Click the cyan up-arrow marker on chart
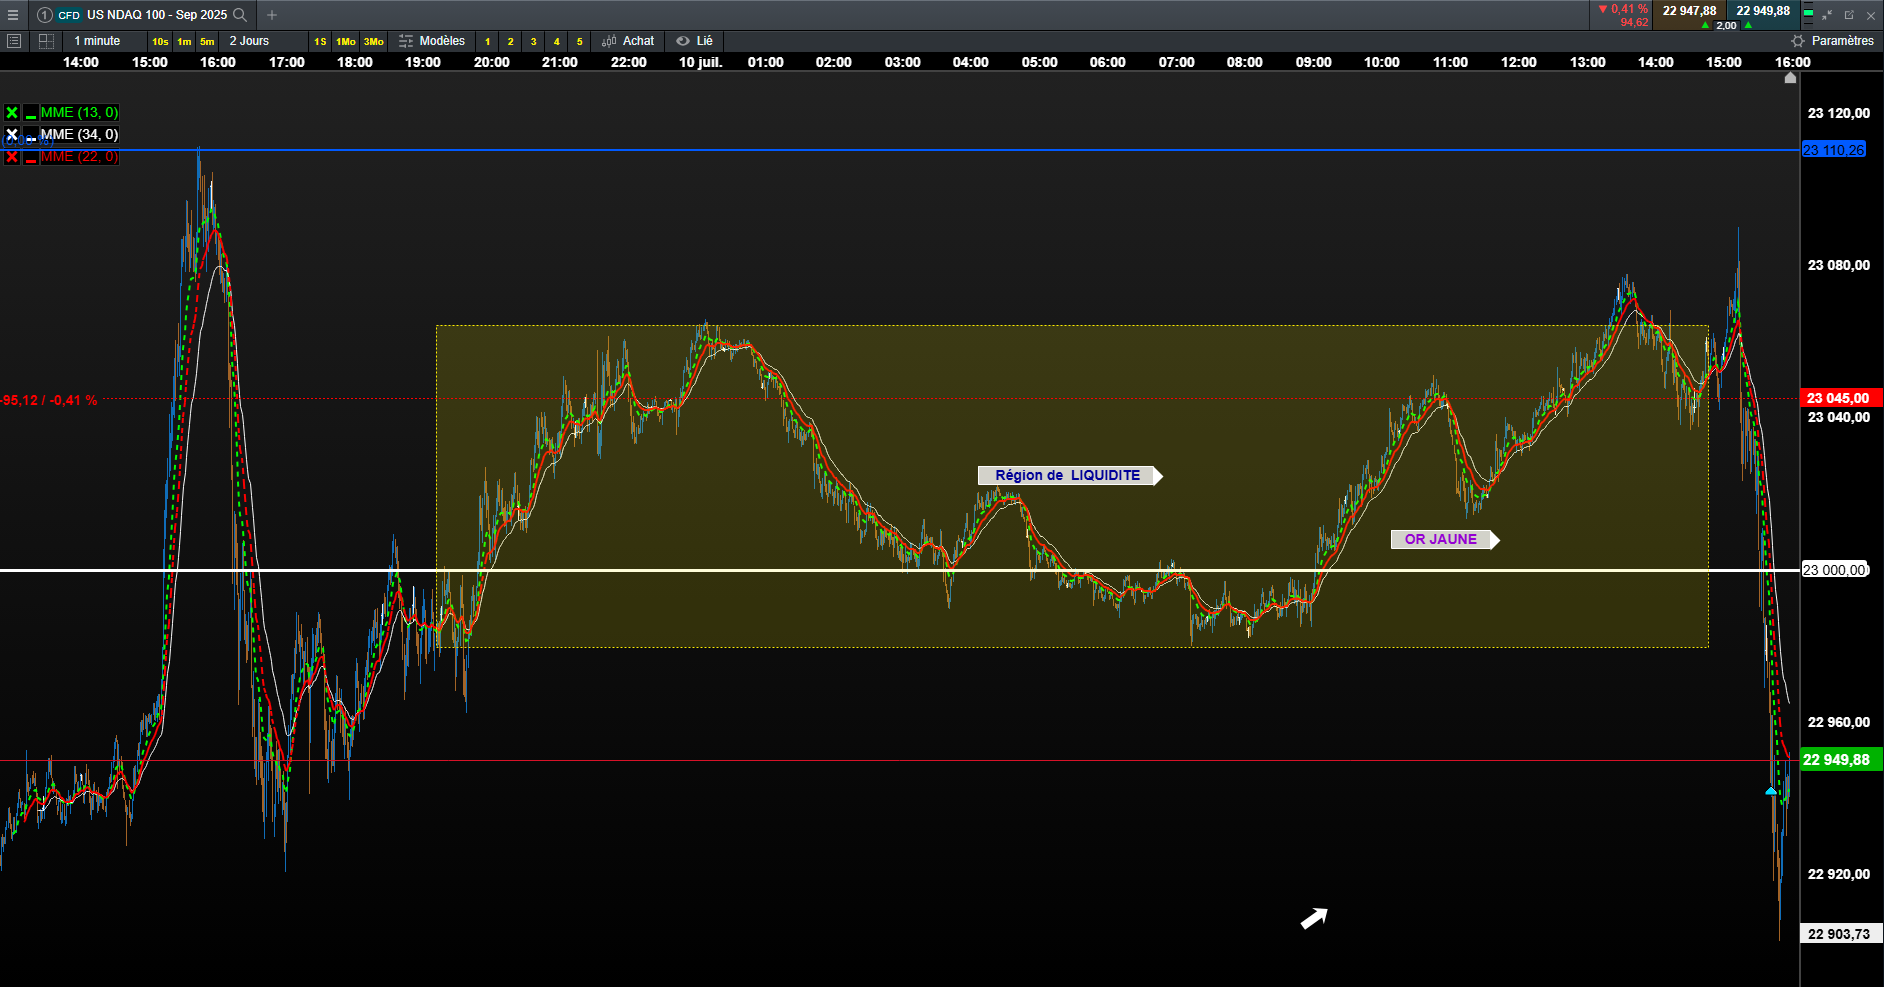1884x987 pixels. 1771,791
